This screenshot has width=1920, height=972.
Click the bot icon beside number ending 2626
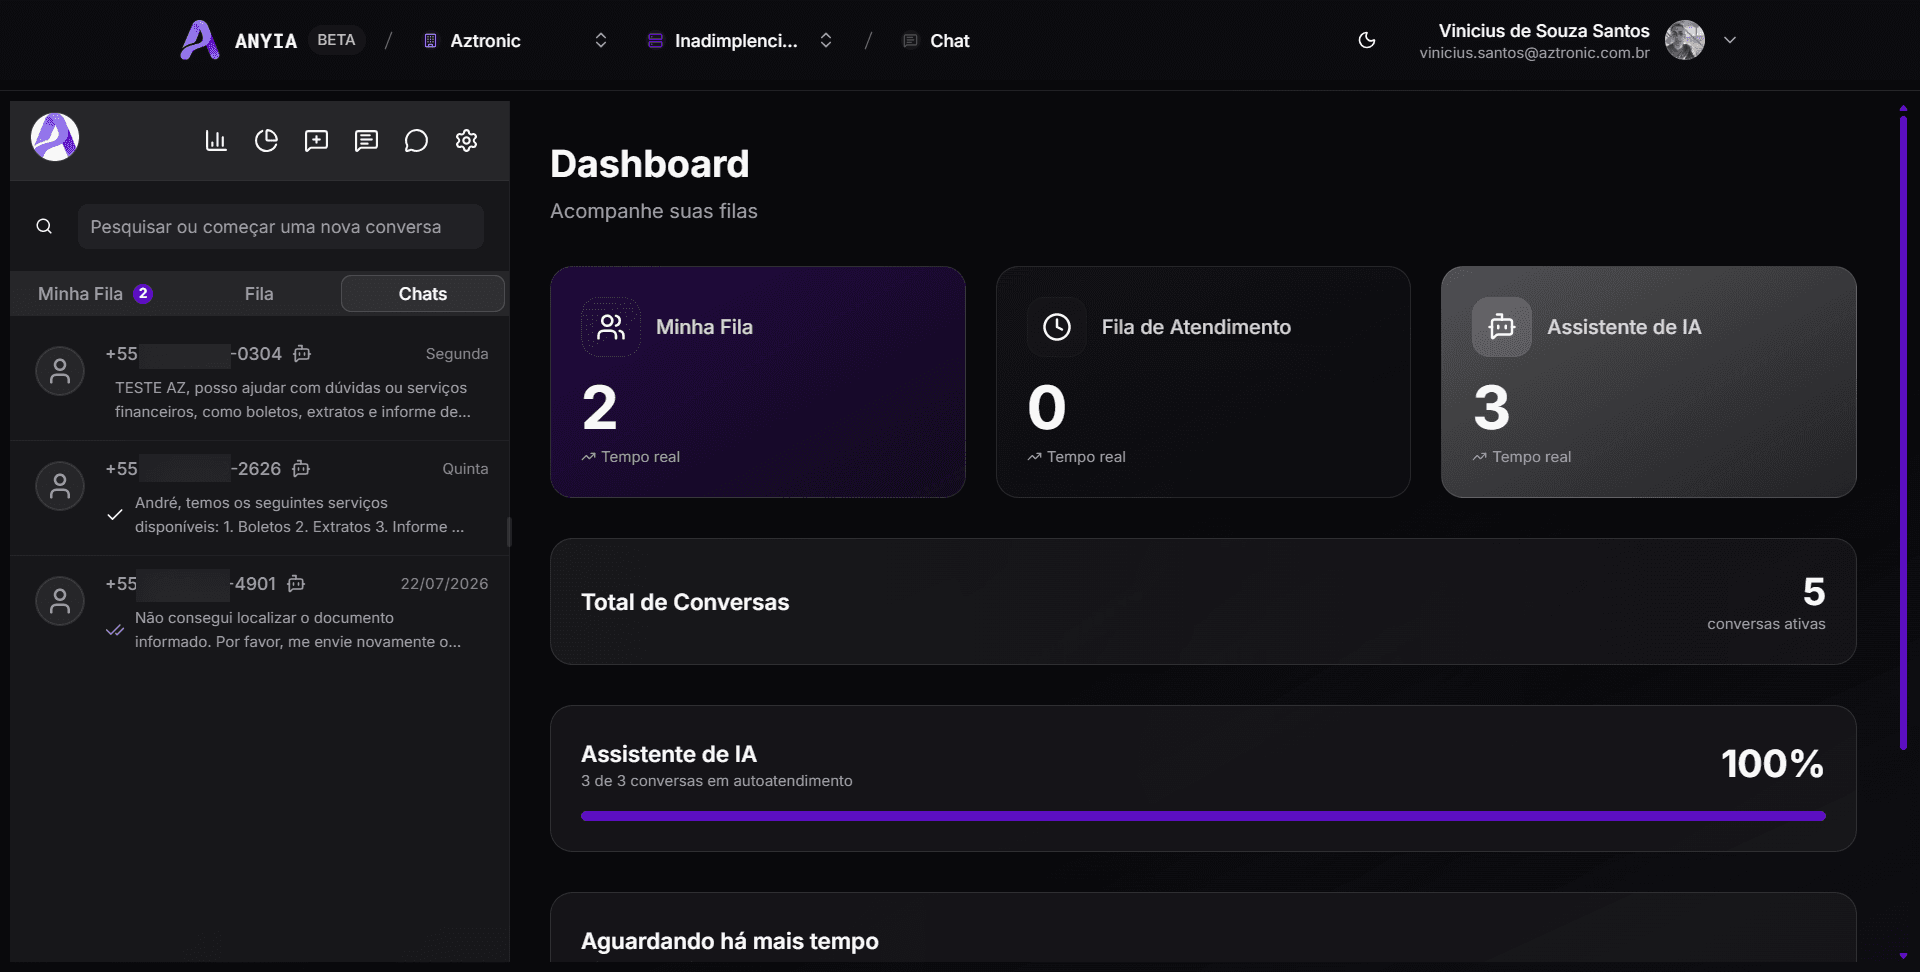tap(301, 469)
